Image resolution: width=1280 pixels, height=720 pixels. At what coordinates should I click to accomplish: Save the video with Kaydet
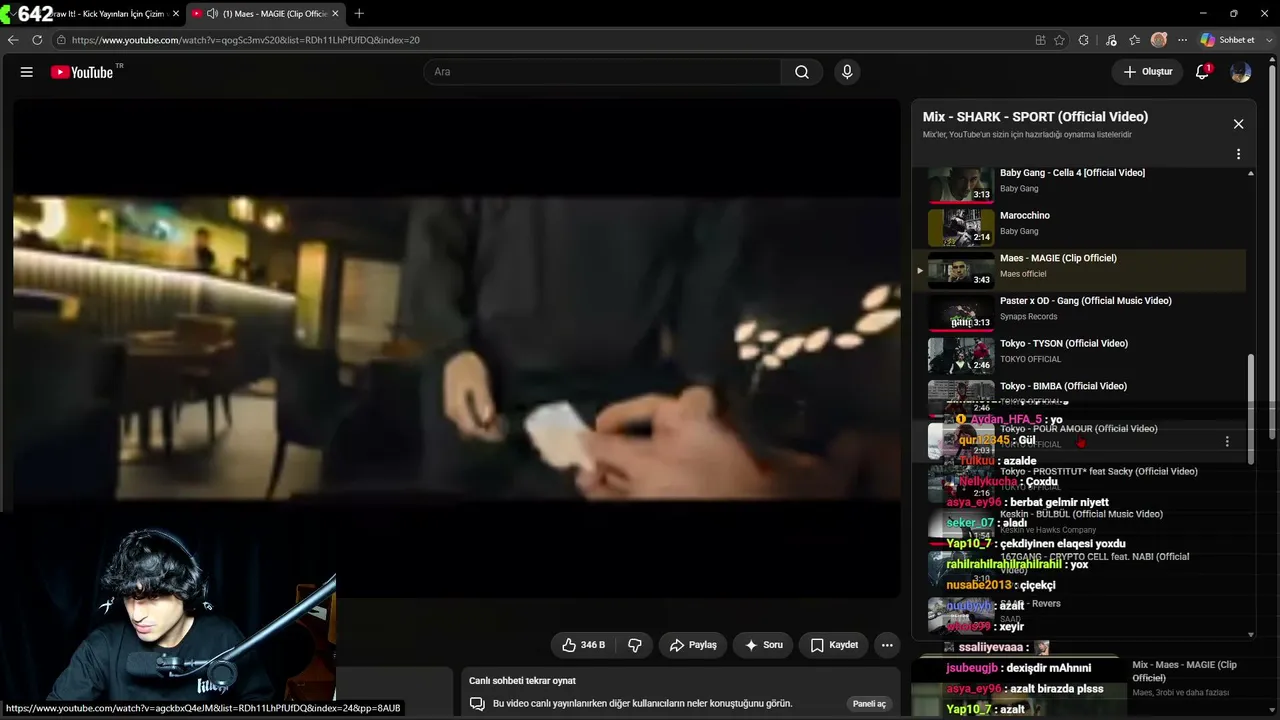833,645
